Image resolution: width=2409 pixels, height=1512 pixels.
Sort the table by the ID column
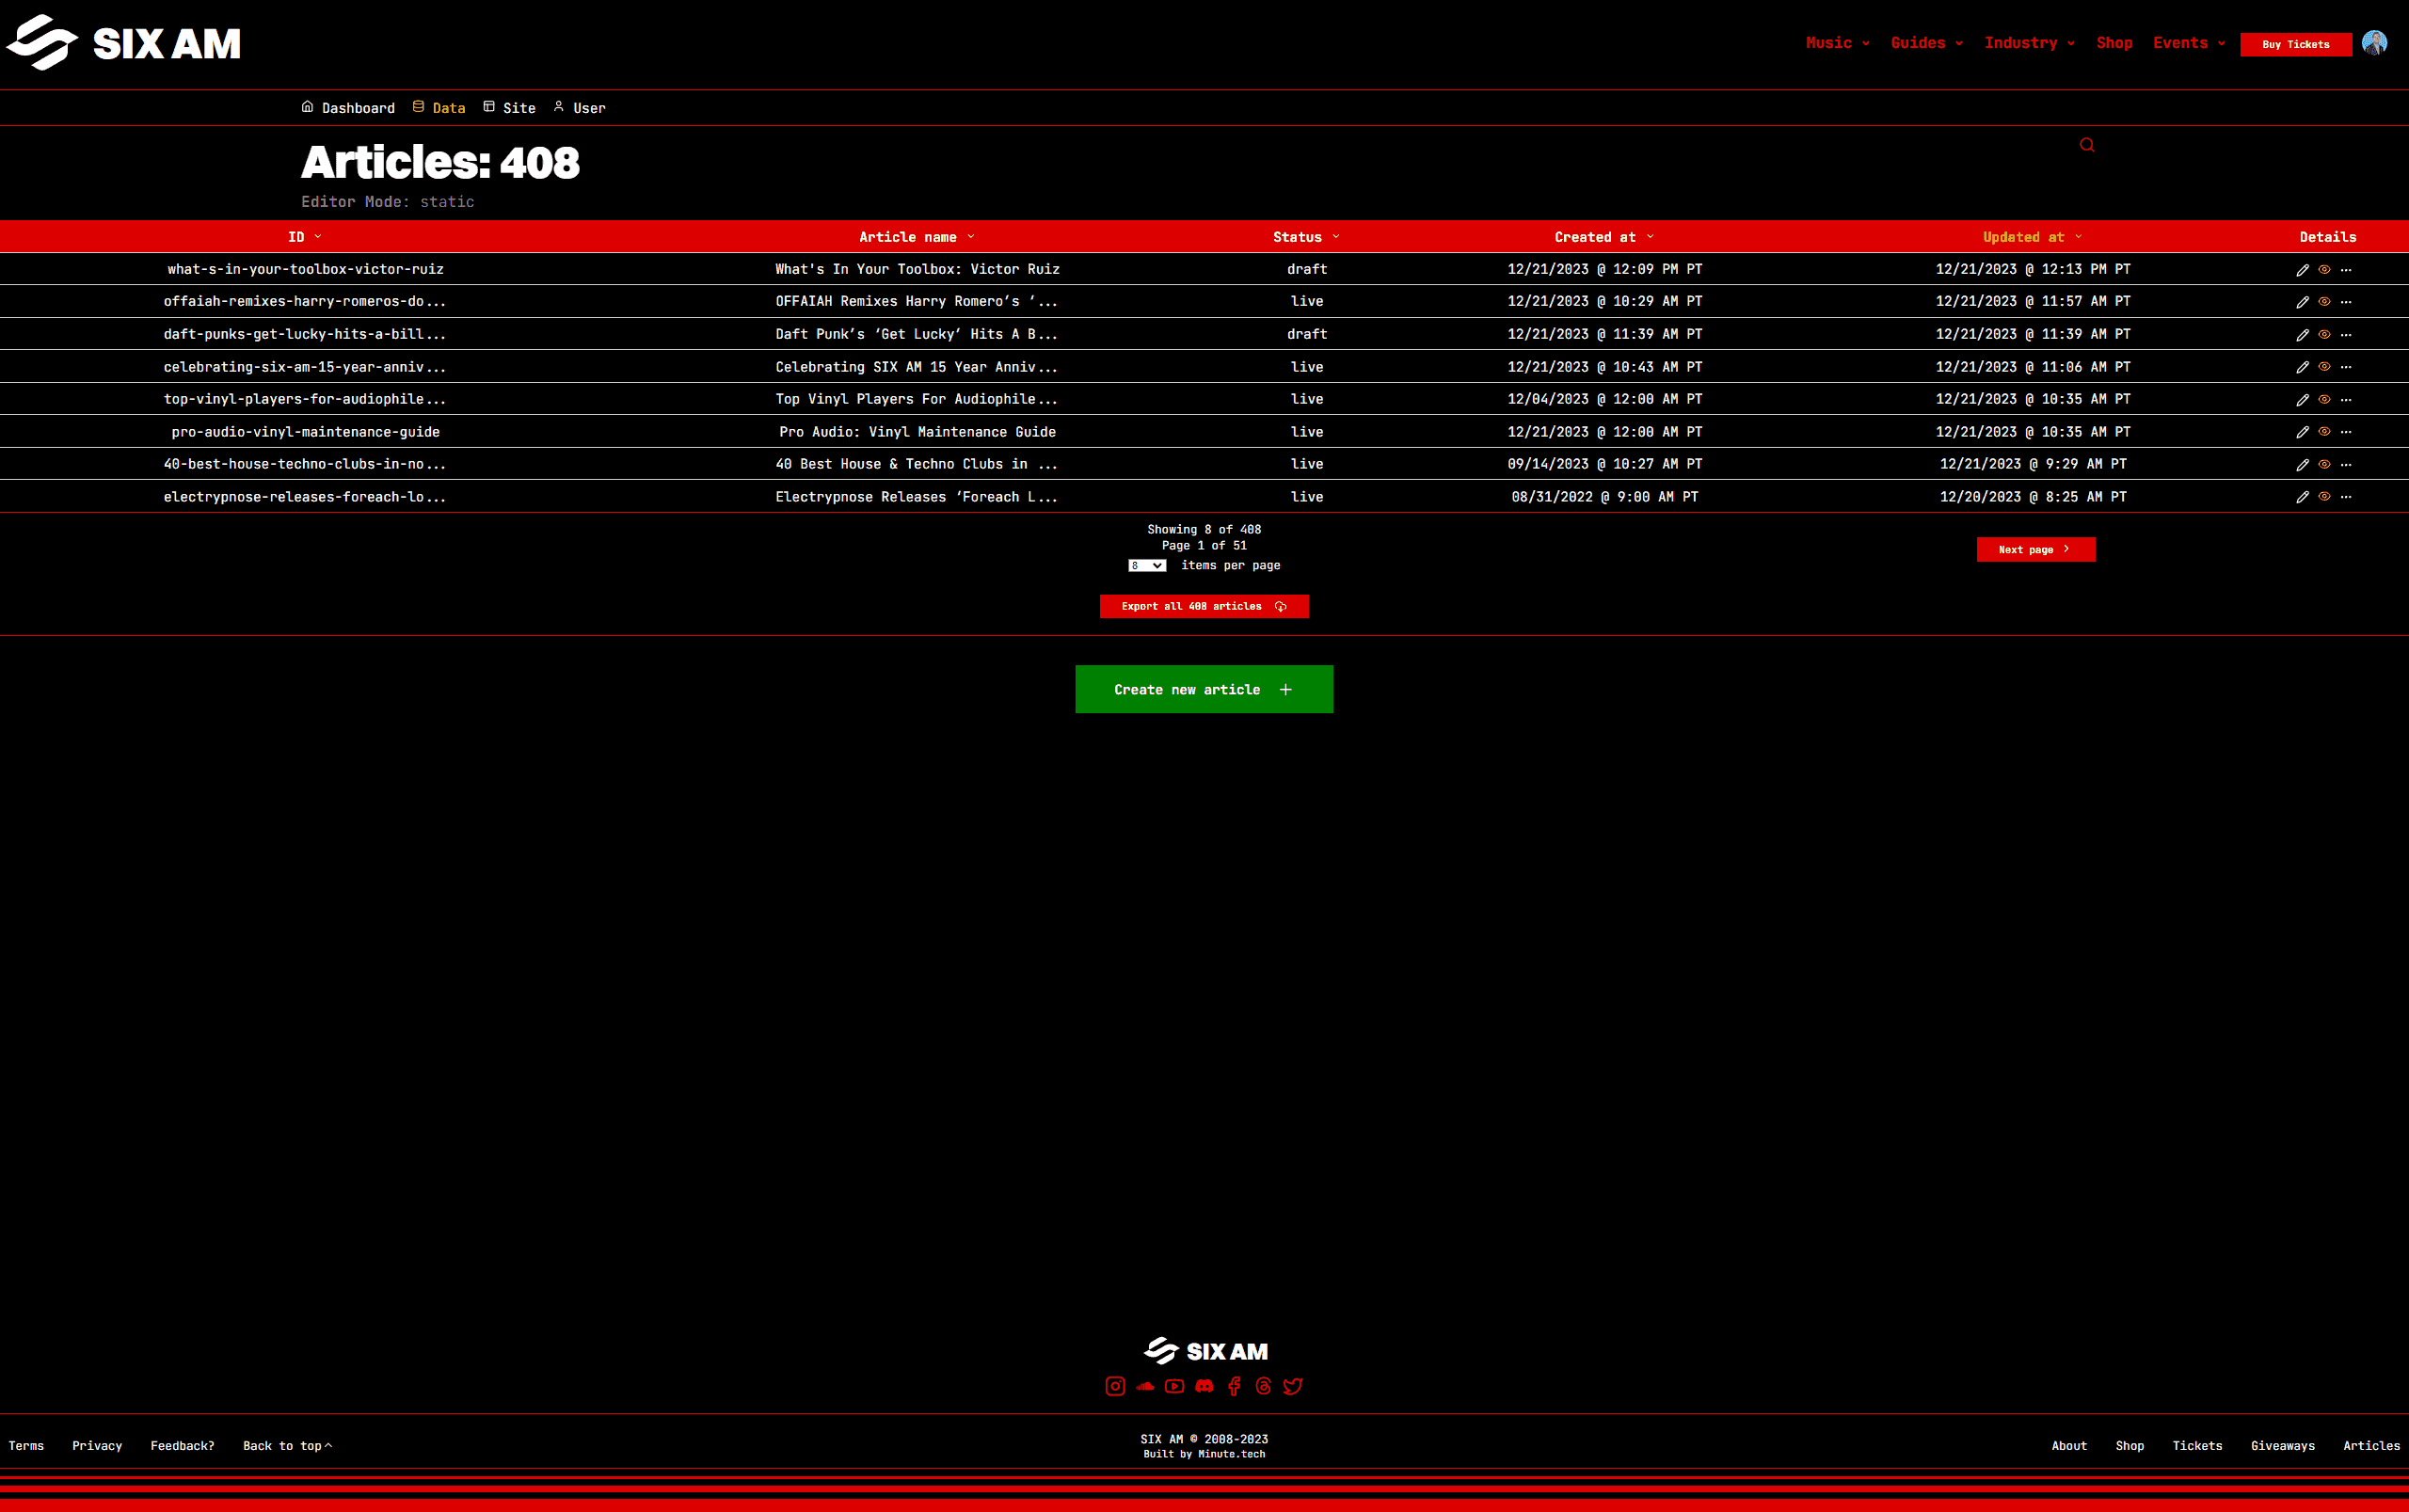[305, 237]
